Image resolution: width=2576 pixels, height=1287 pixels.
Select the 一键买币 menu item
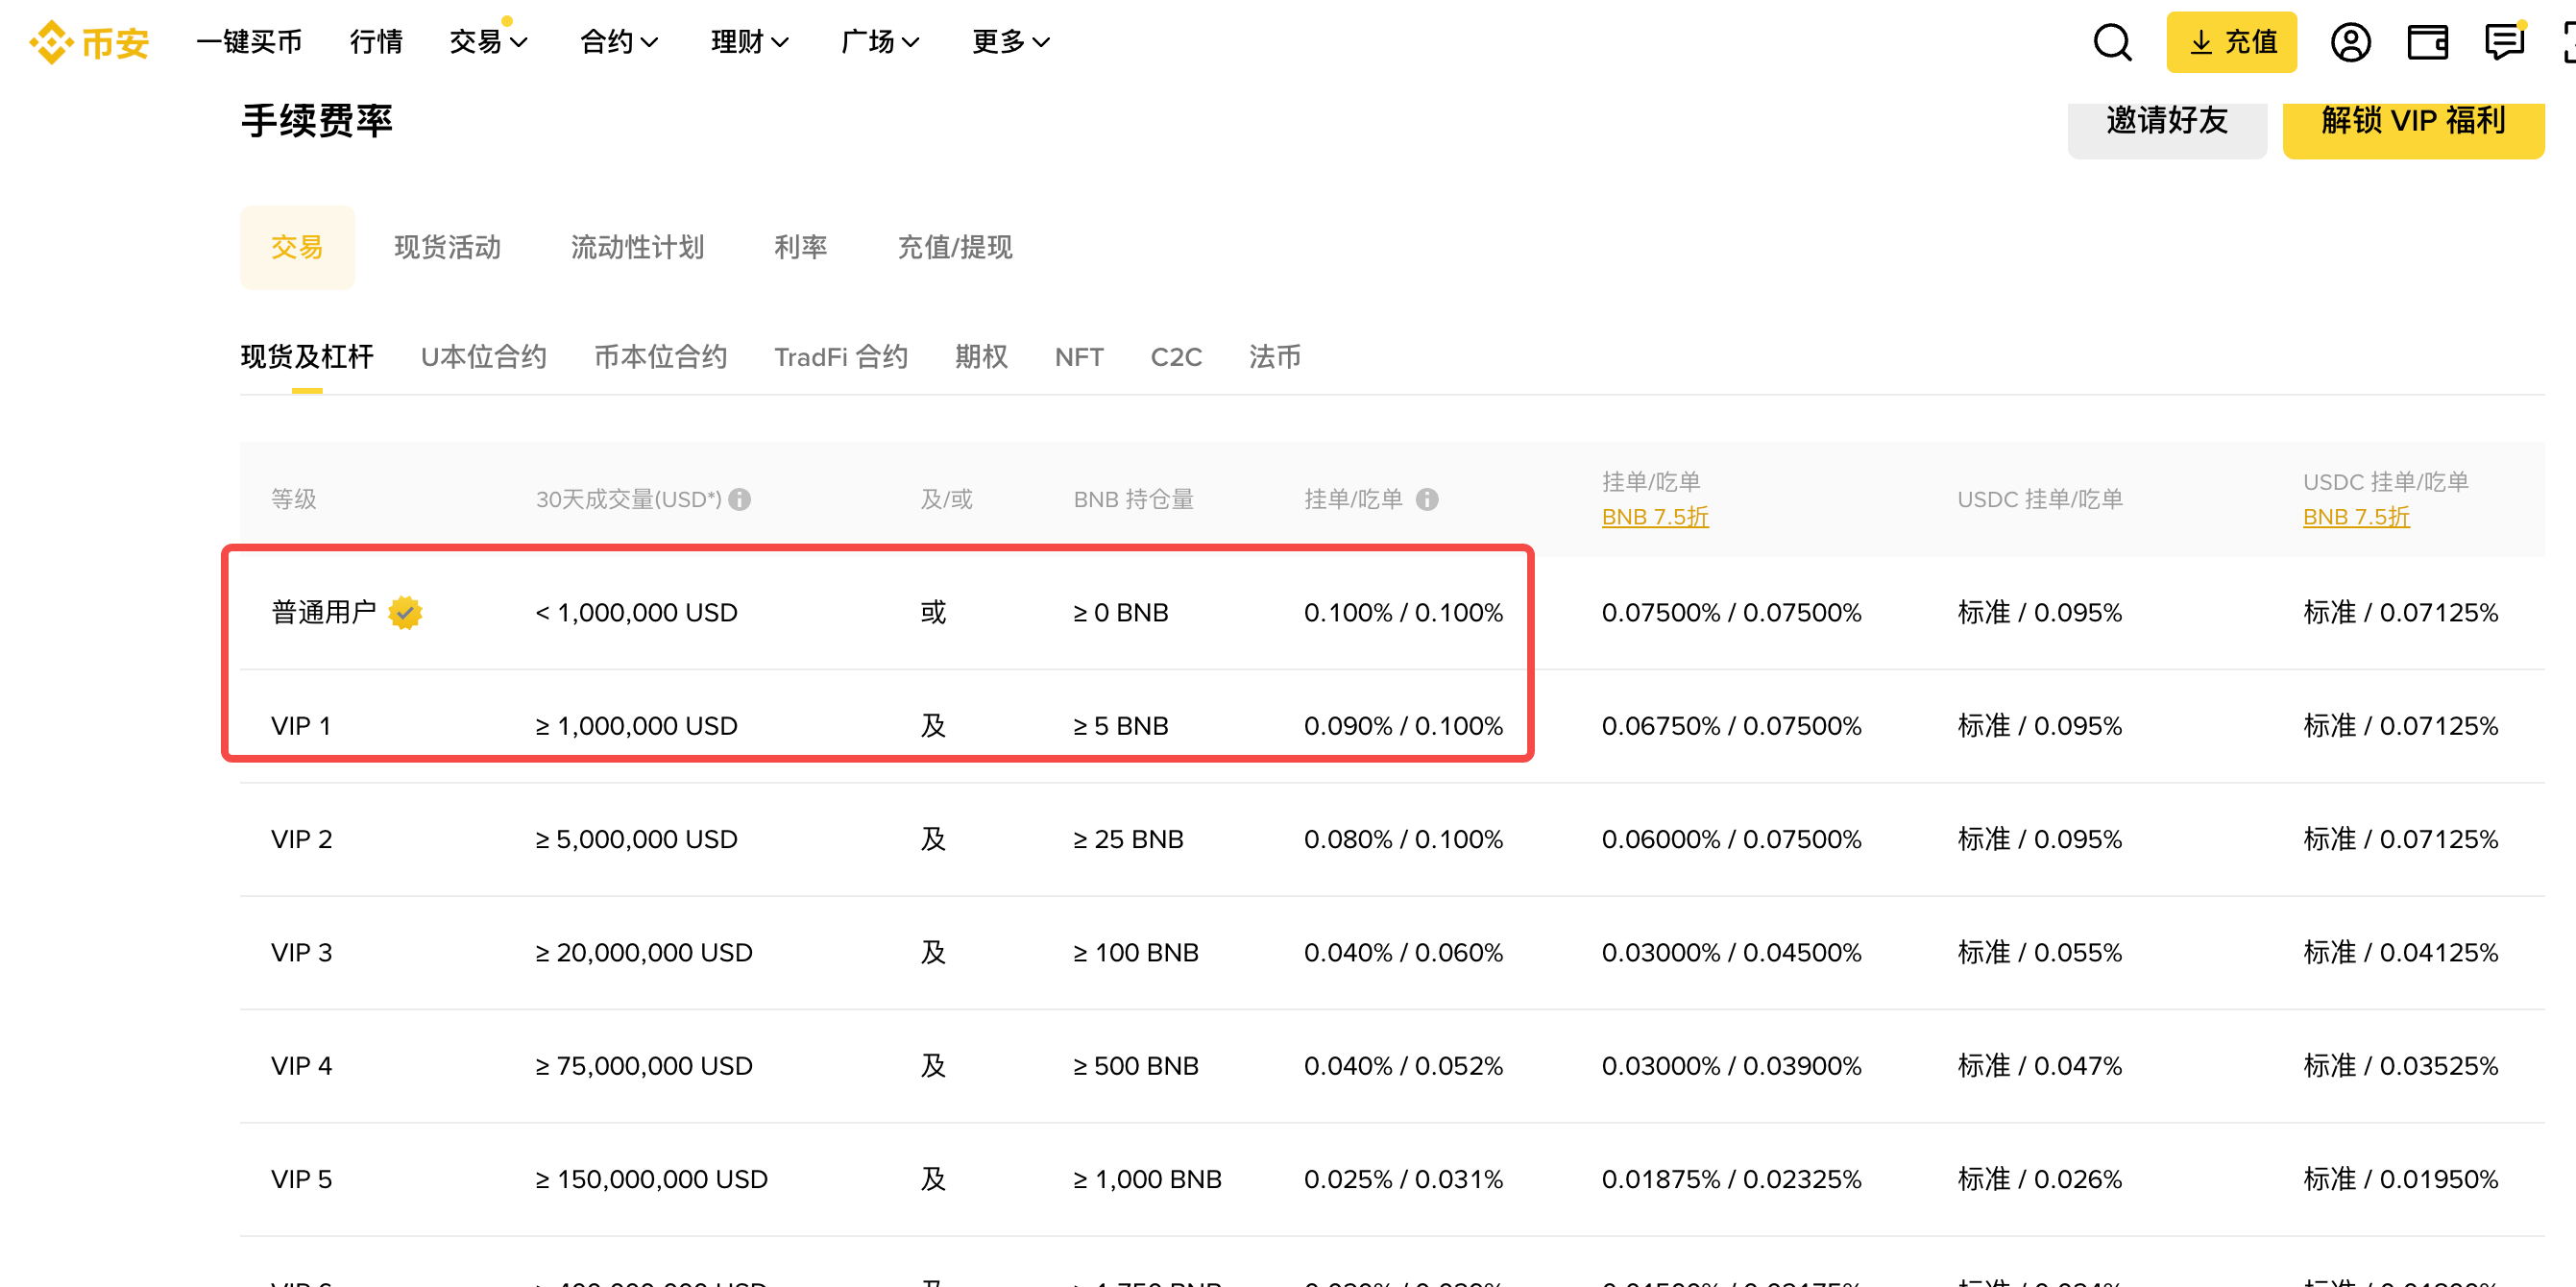click(x=248, y=42)
